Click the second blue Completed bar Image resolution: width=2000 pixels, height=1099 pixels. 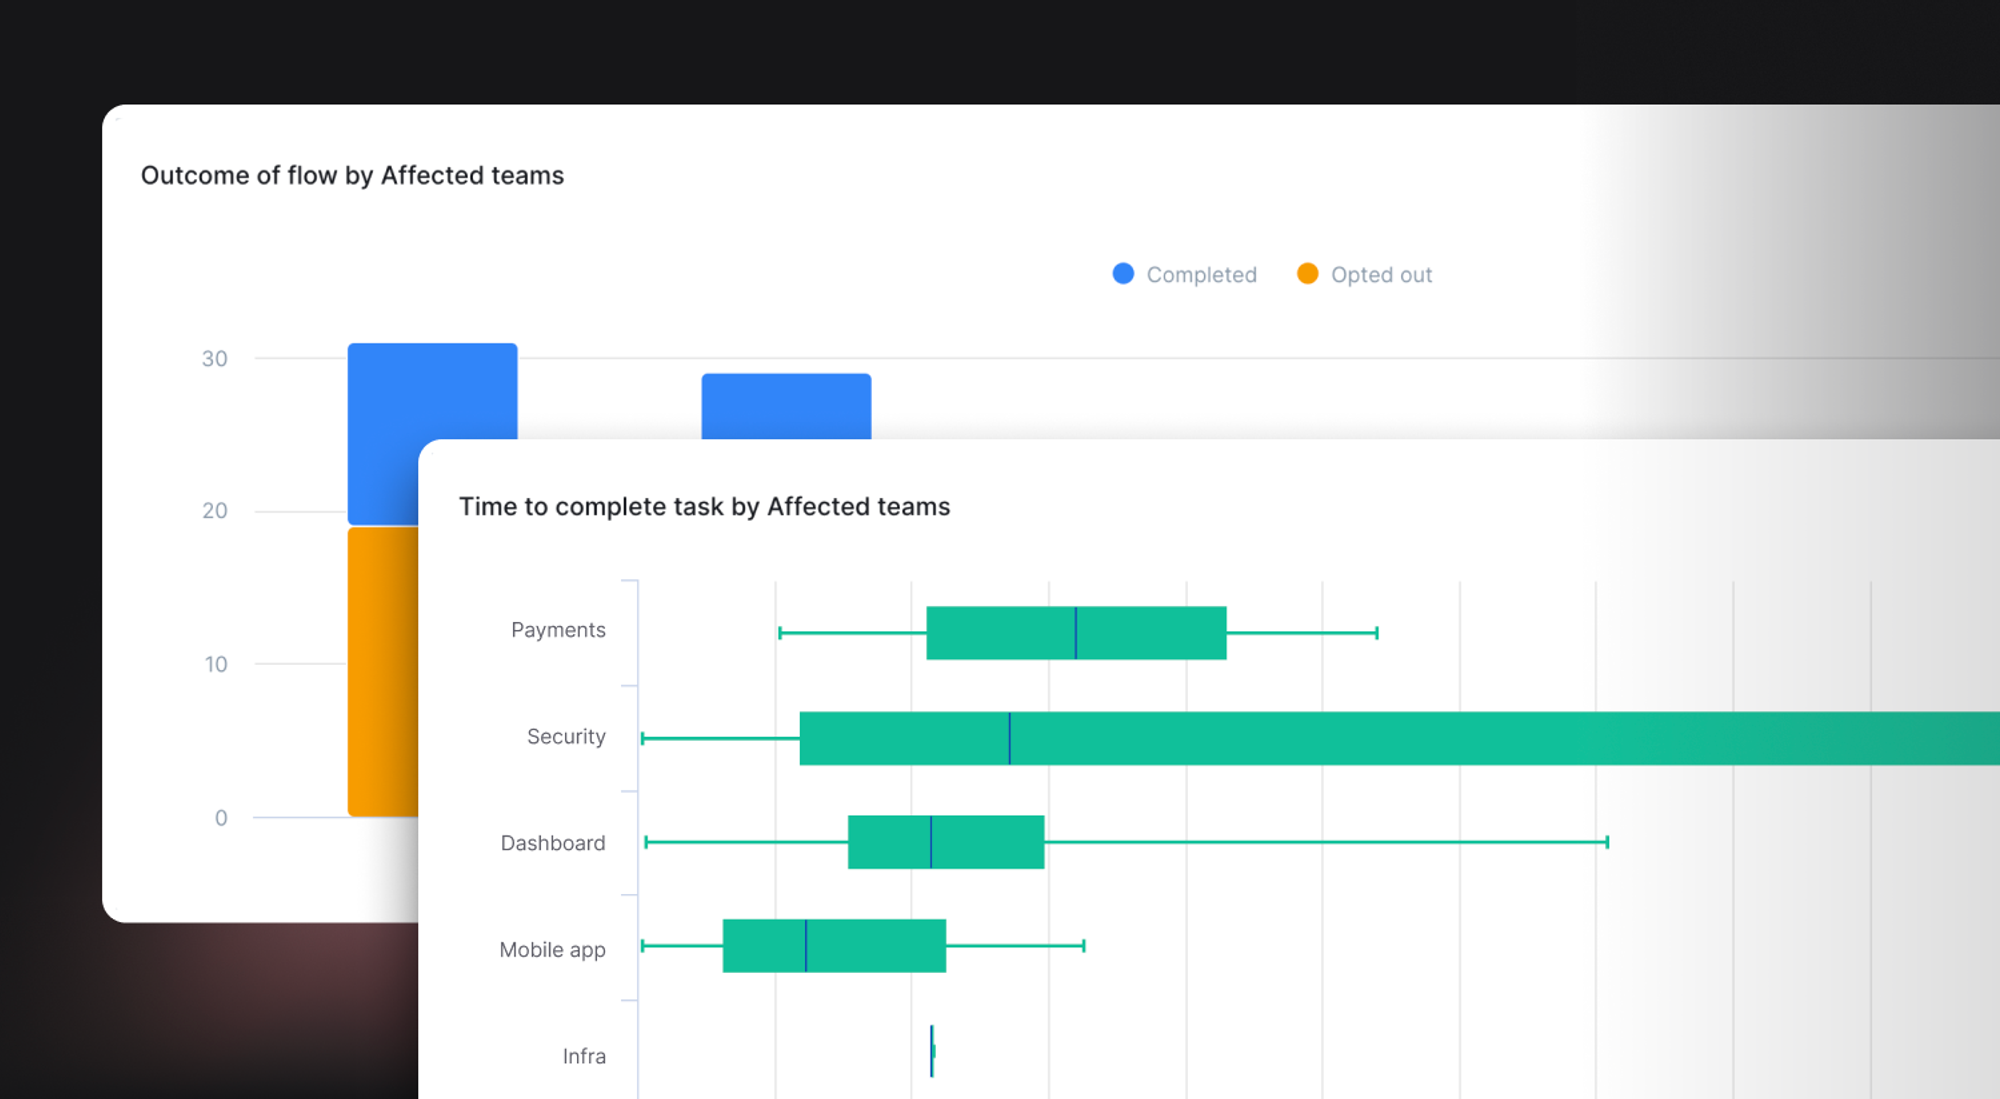[x=786, y=406]
